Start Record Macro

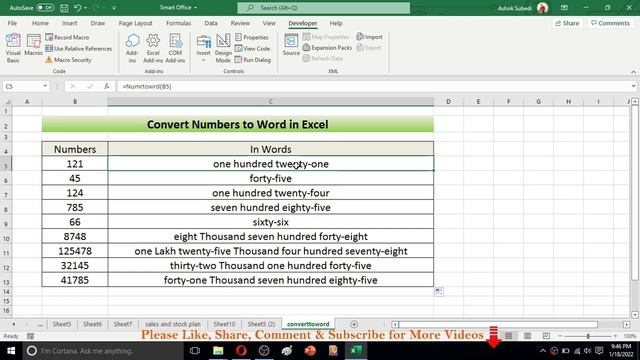(x=67, y=37)
